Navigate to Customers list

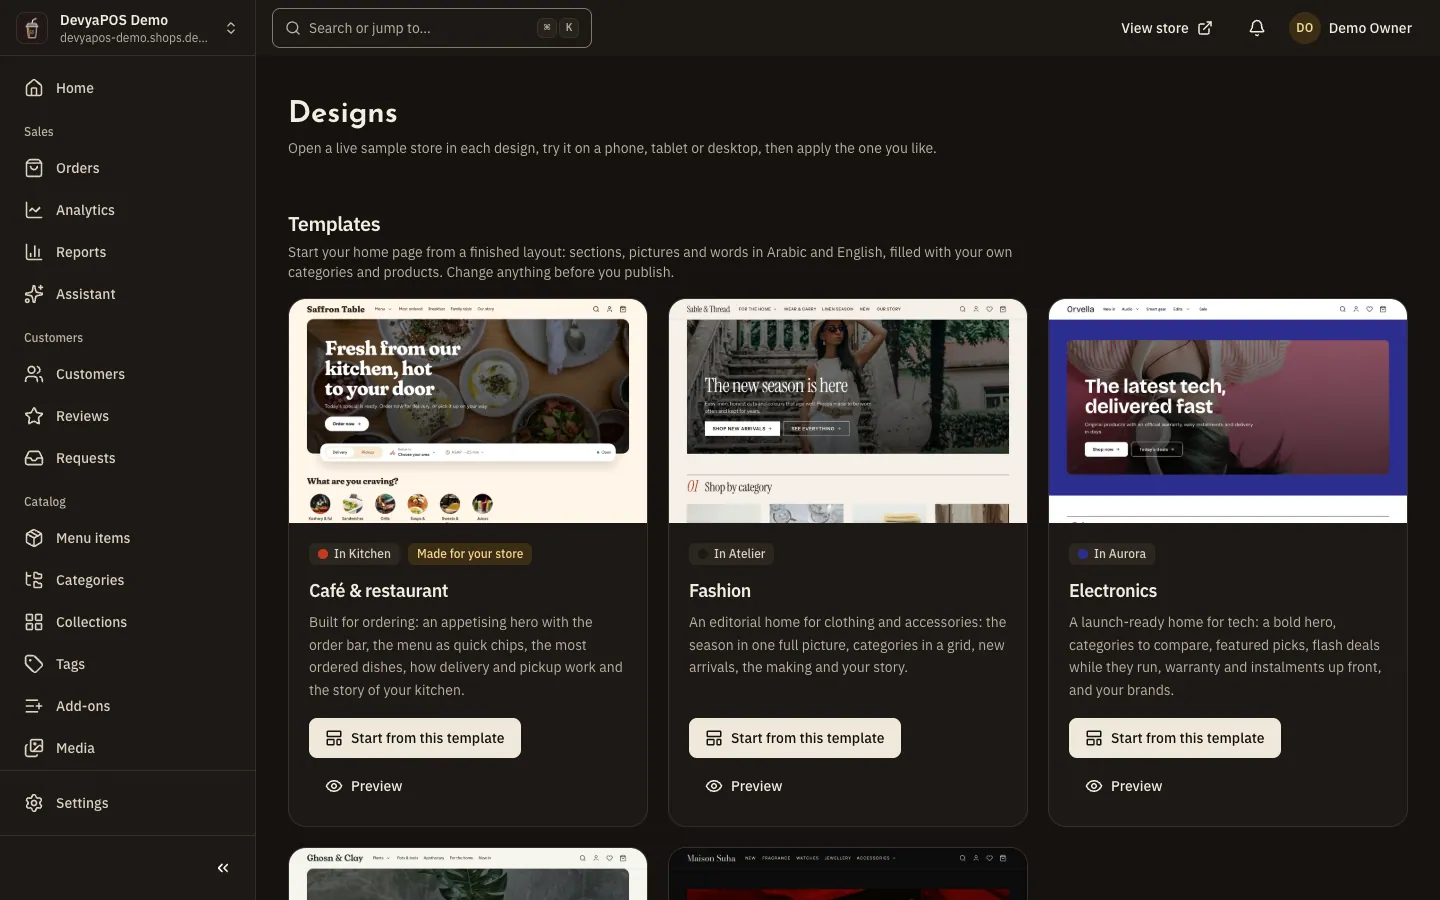tap(127, 374)
